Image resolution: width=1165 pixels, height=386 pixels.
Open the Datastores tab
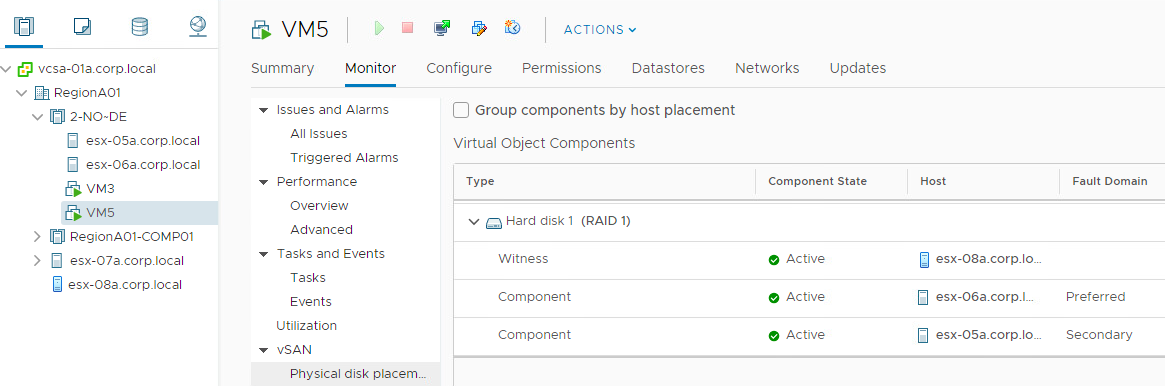click(x=668, y=68)
